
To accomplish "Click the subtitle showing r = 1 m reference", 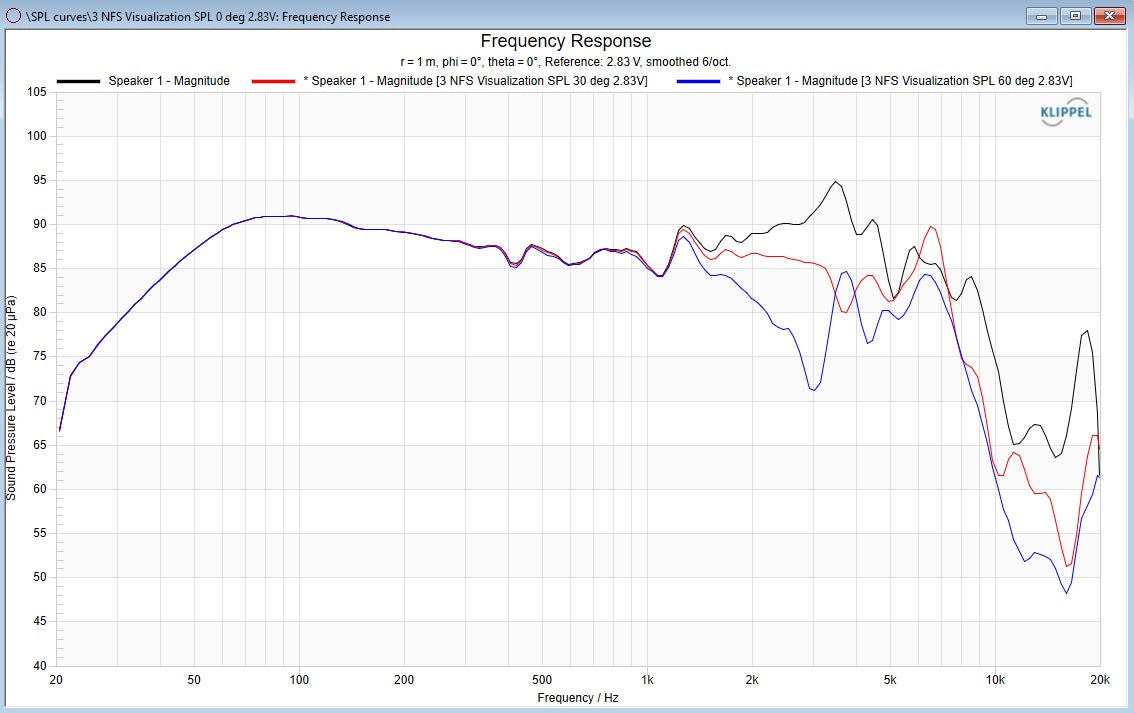I will point(565,62).
